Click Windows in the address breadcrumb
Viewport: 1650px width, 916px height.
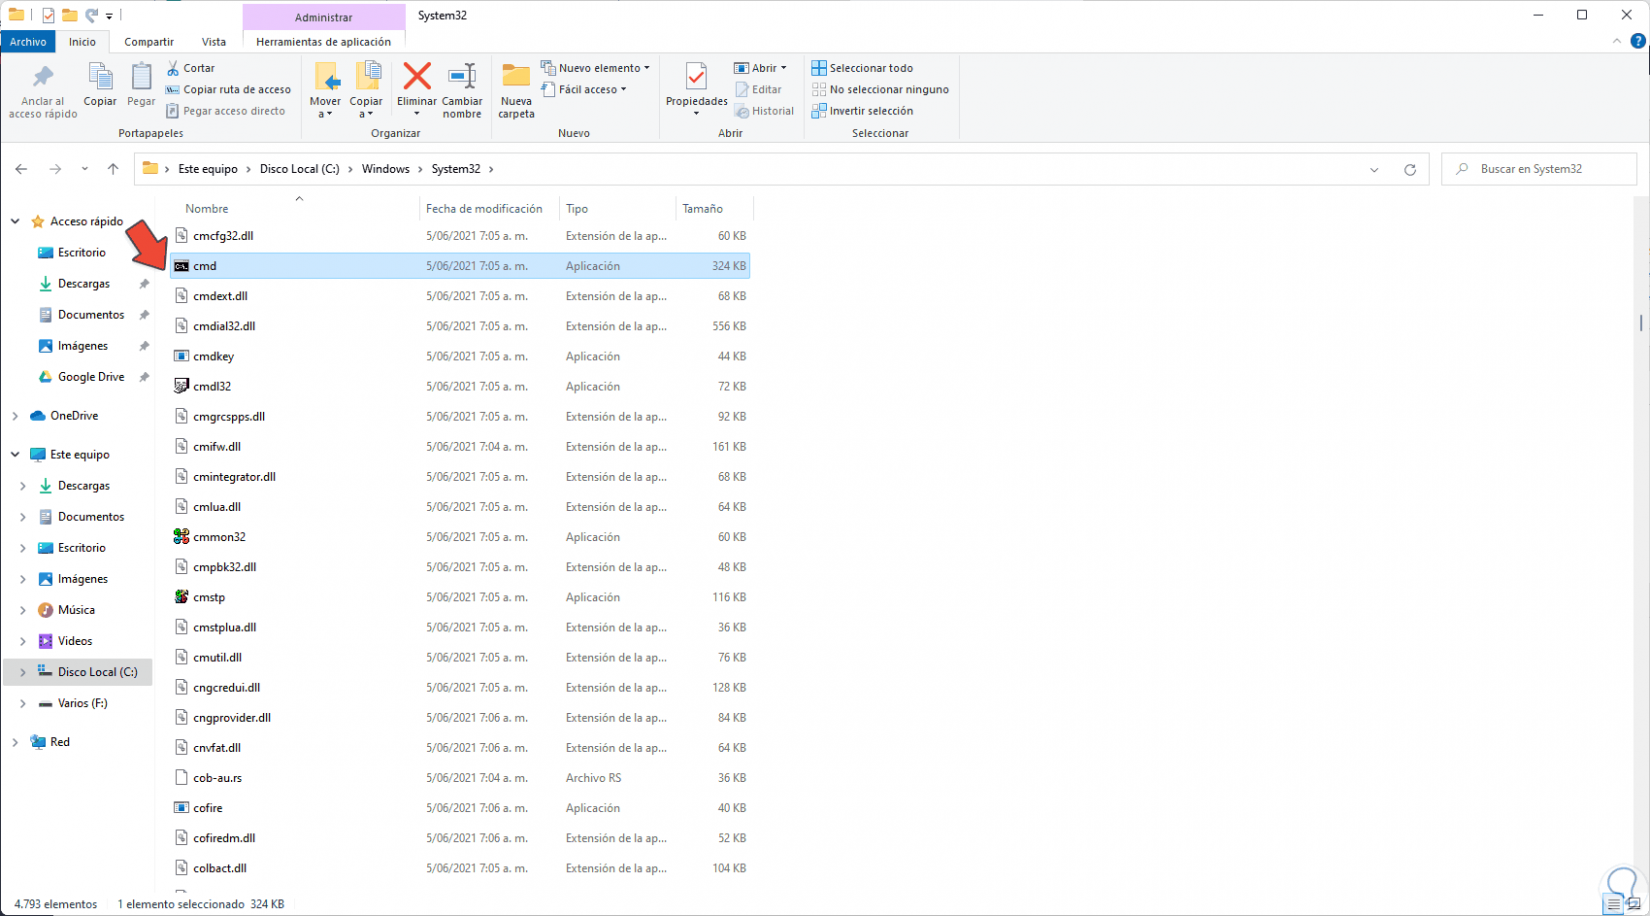click(386, 169)
